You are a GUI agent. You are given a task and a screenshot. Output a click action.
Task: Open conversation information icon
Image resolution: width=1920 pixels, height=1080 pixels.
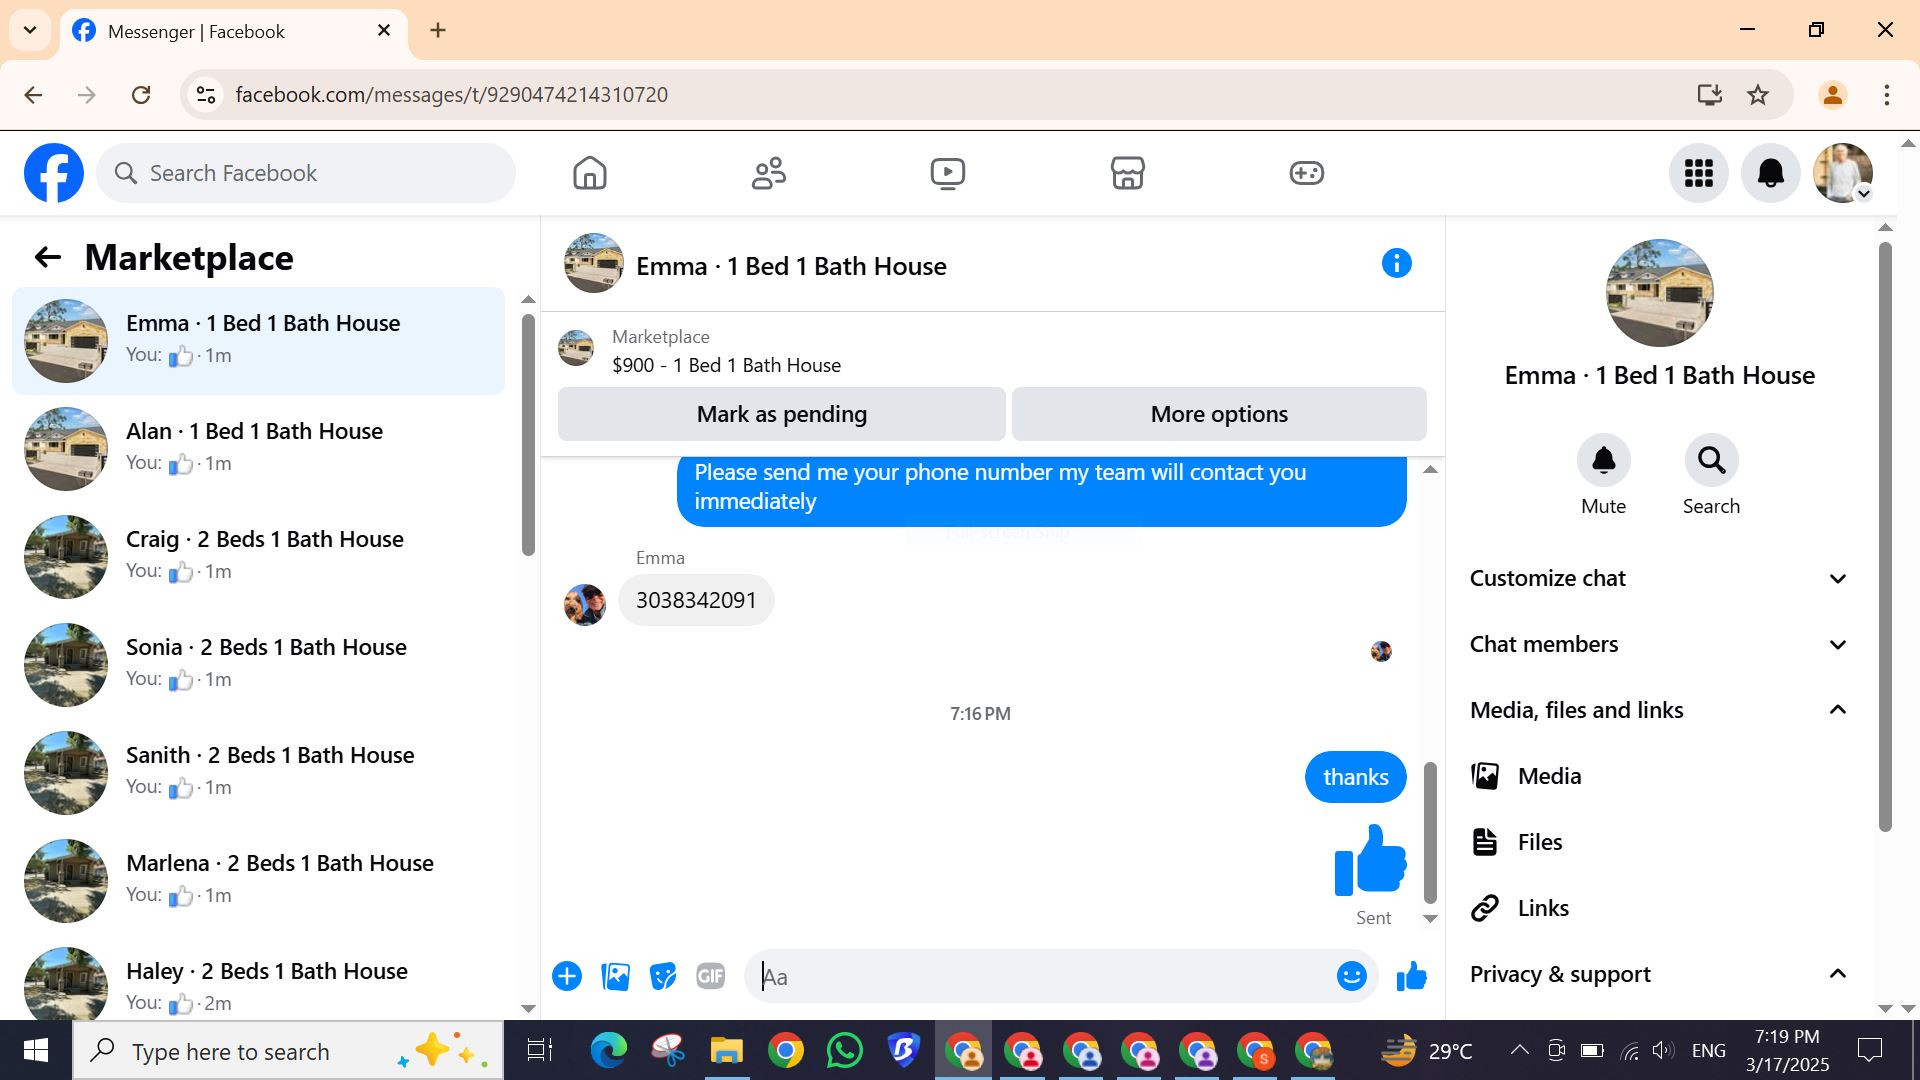(x=1397, y=264)
